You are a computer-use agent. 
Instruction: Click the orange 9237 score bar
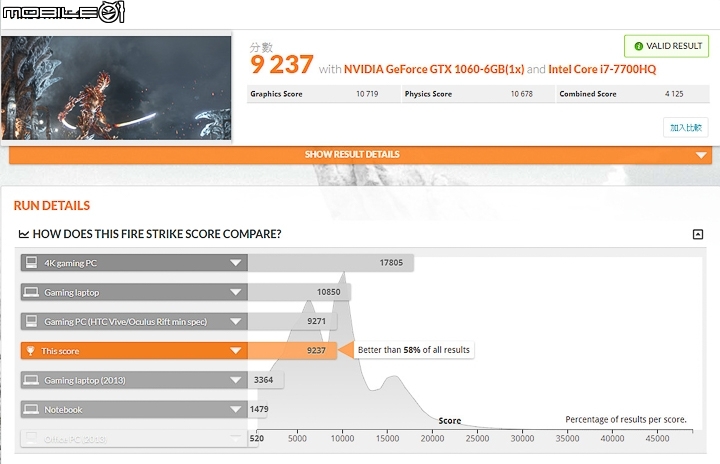click(x=292, y=351)
